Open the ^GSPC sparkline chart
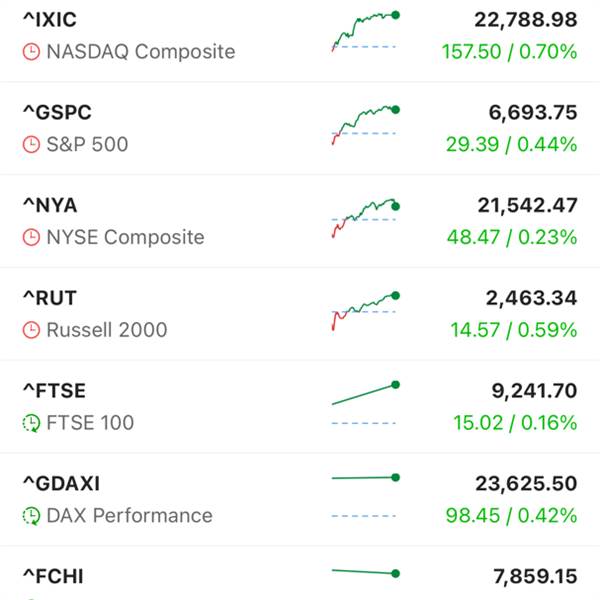Viewport: 600px width, 600px height. 365,124
